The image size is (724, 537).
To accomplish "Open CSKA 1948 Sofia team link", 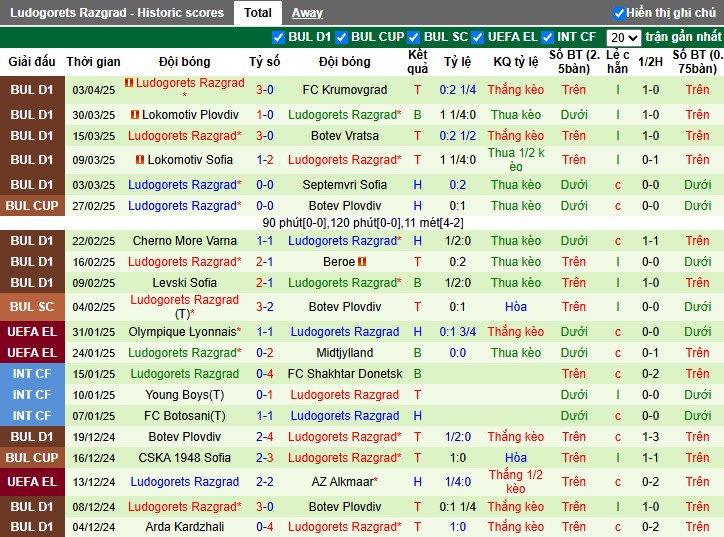I will tap(185, 458).
